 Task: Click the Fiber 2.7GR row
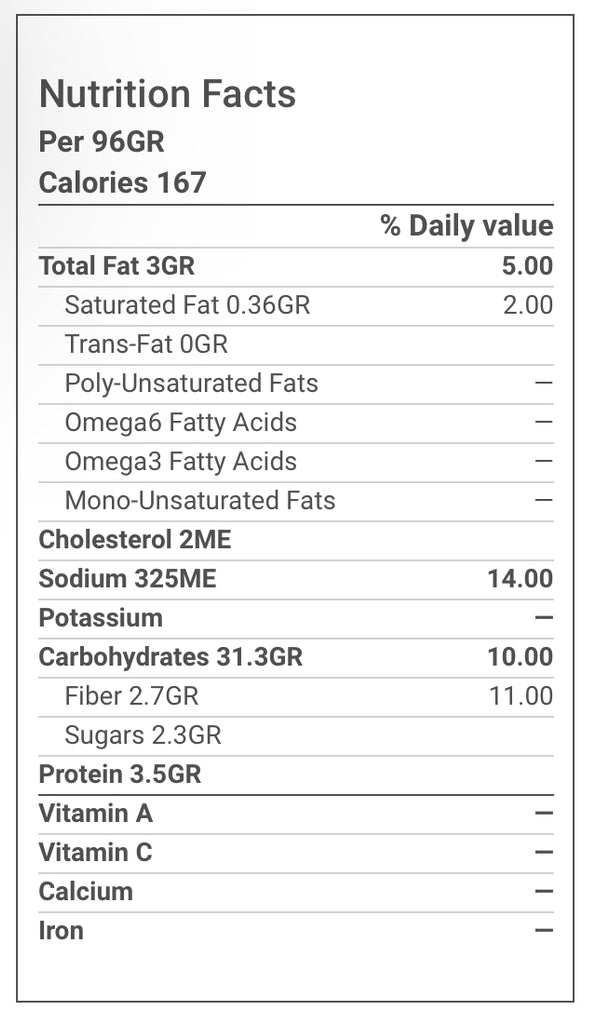point(296,697)
